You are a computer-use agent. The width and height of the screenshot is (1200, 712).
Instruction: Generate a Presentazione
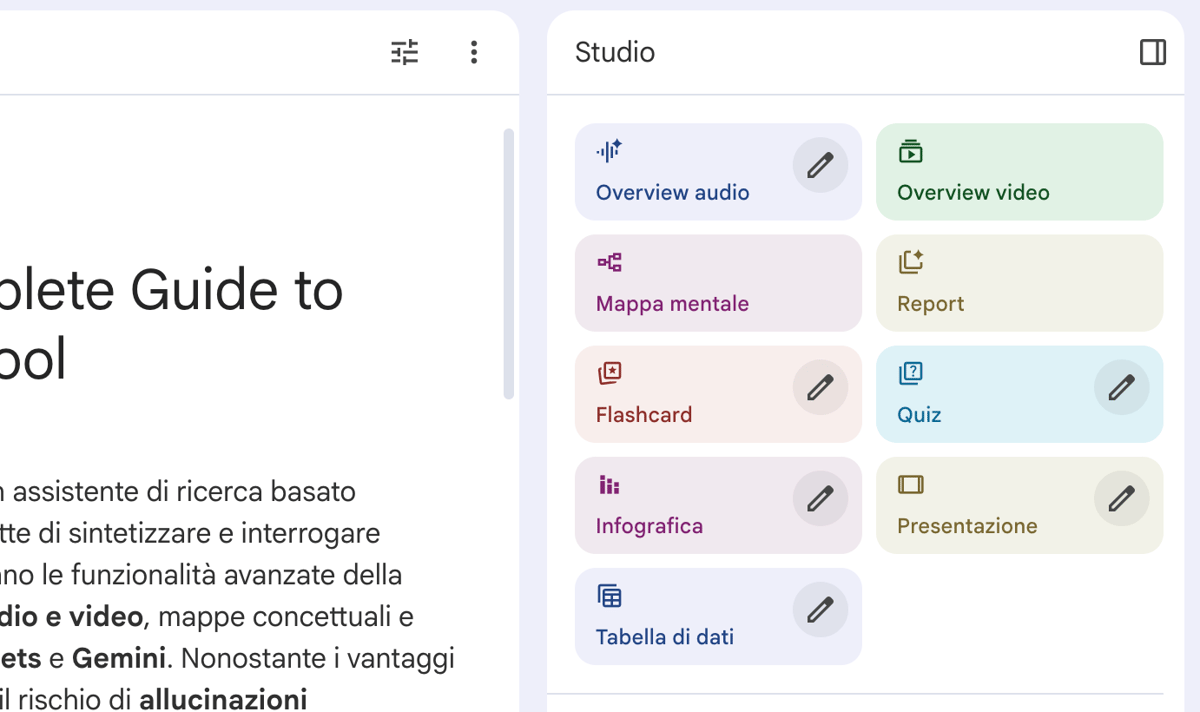tap(966, 525)
